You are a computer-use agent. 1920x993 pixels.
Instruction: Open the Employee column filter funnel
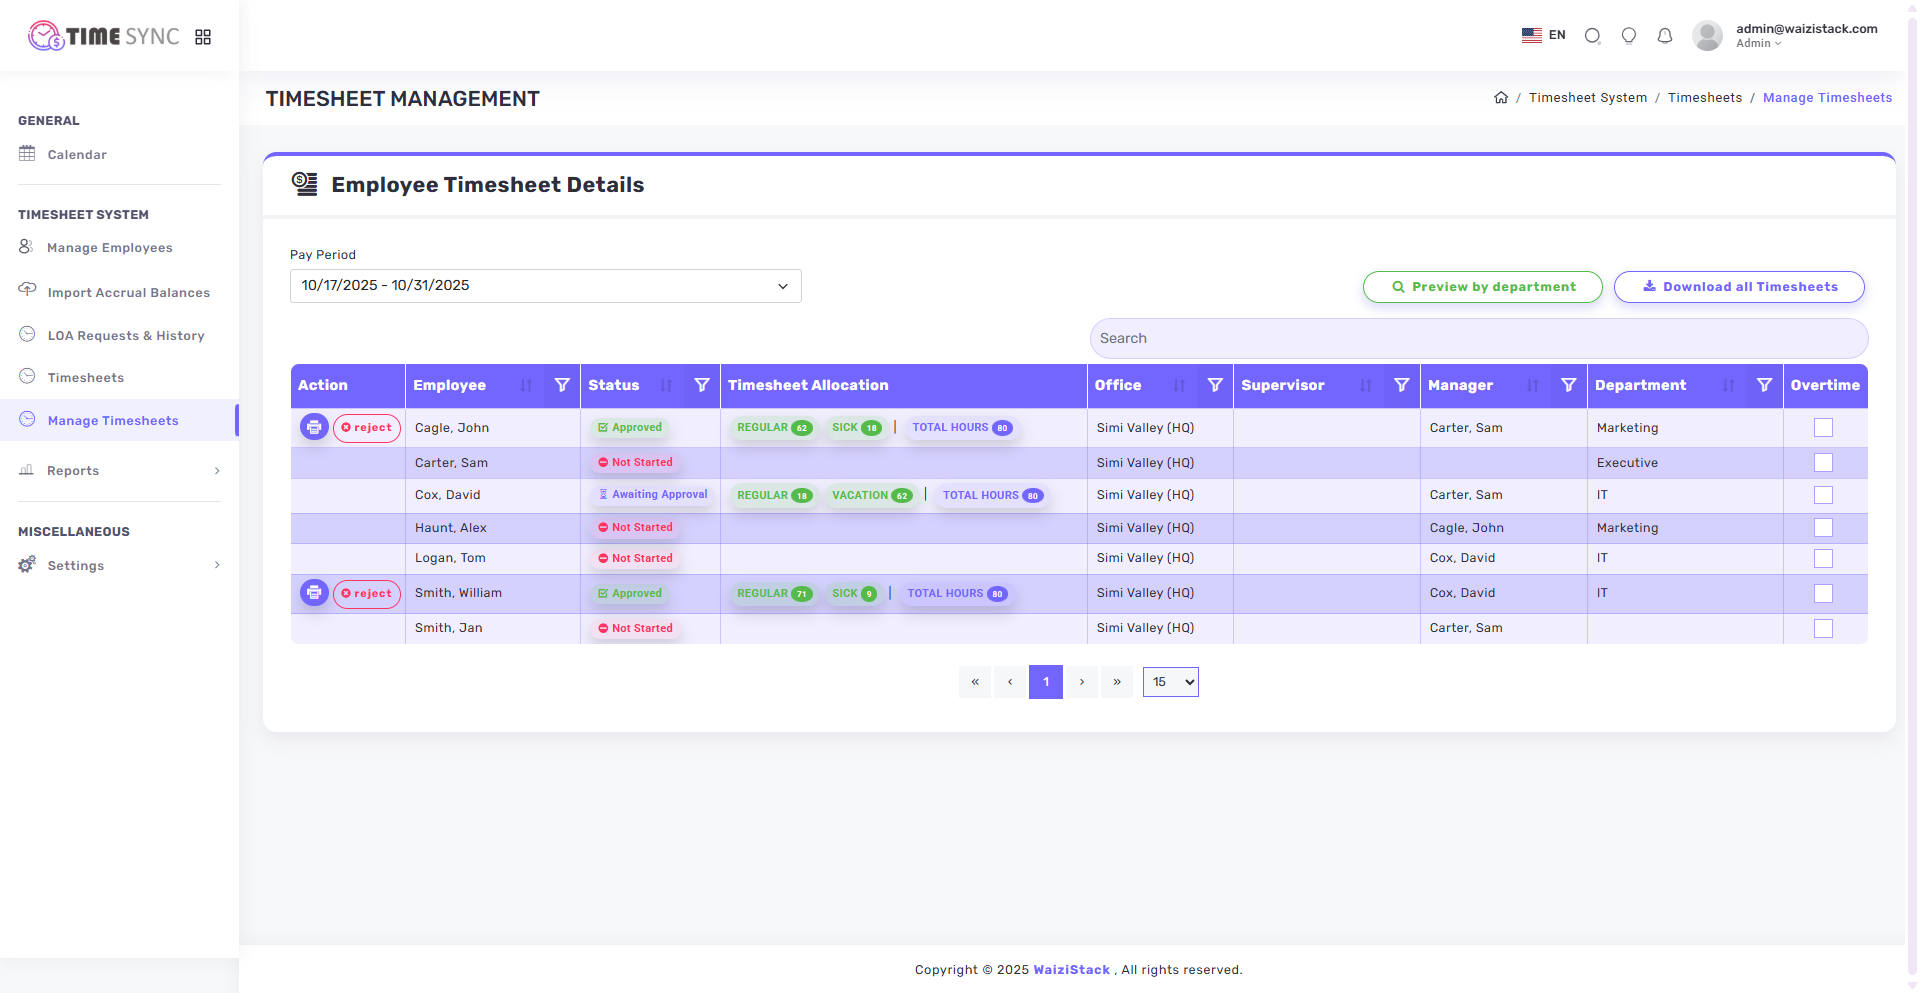563,385
